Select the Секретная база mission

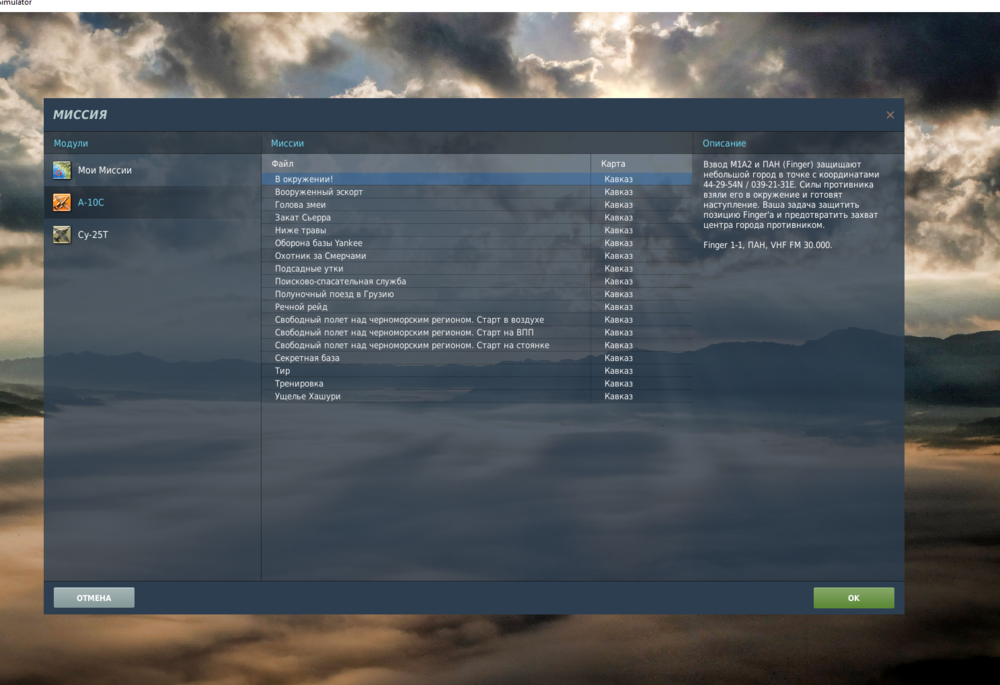(x=477, y=358)
